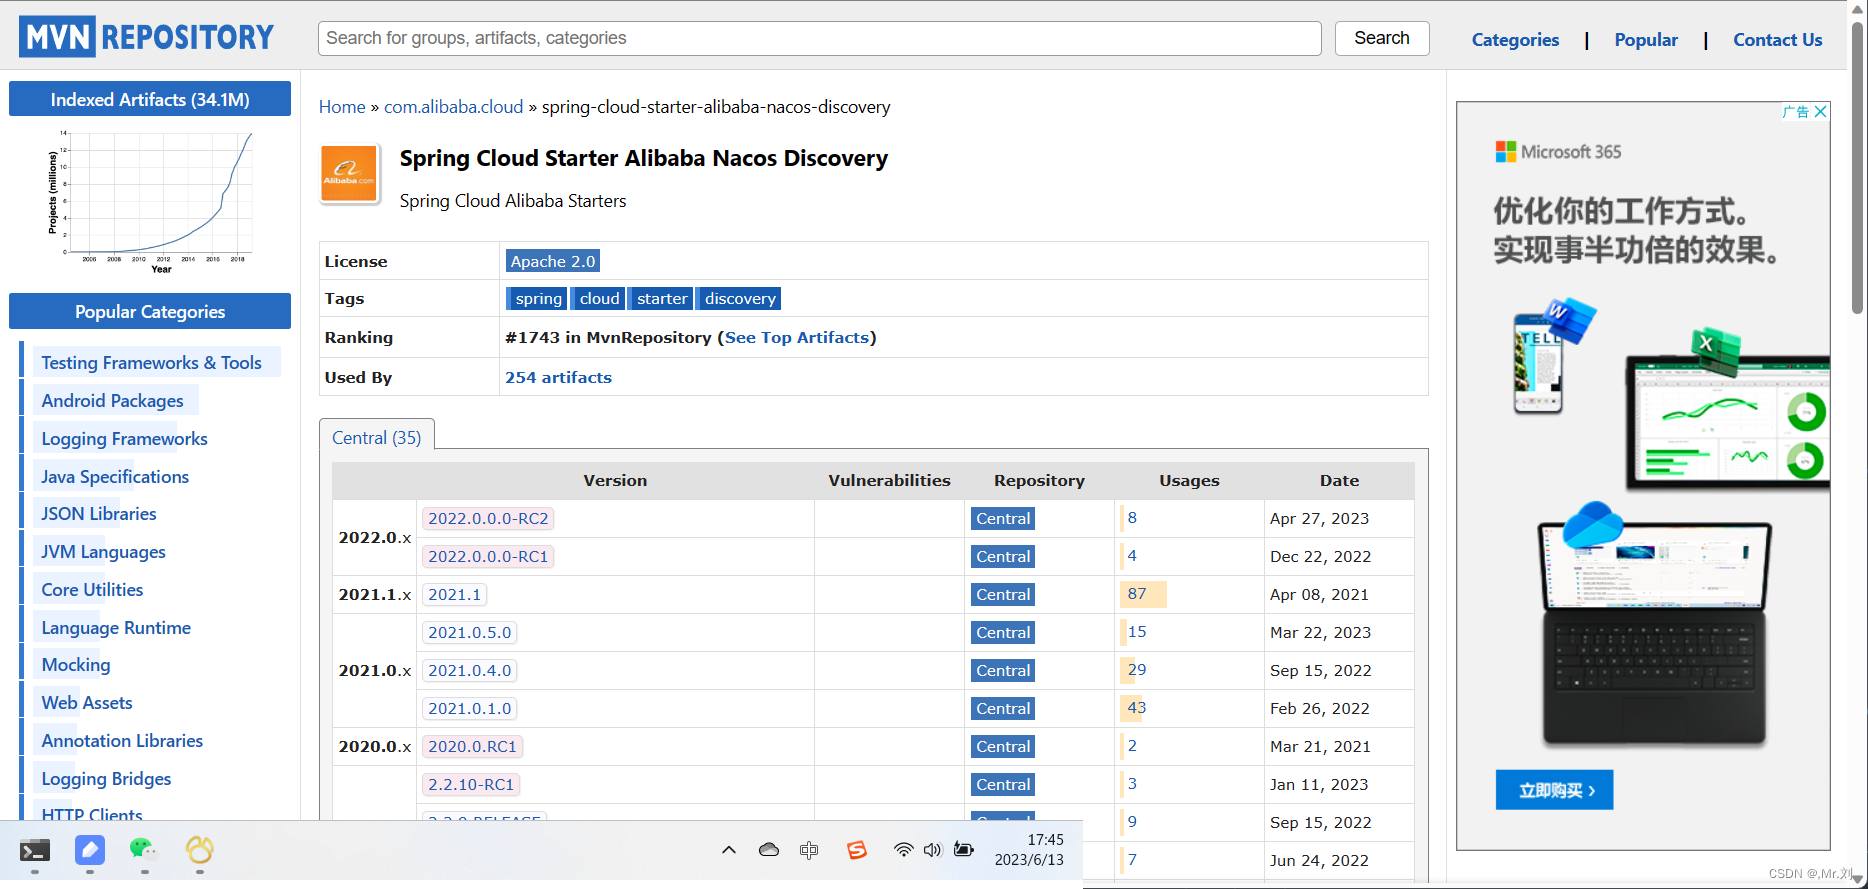The height and width of the screenshot is (889, 1868).
Task: Open version 2022.0.0.0-RC2
Action: 488,518
